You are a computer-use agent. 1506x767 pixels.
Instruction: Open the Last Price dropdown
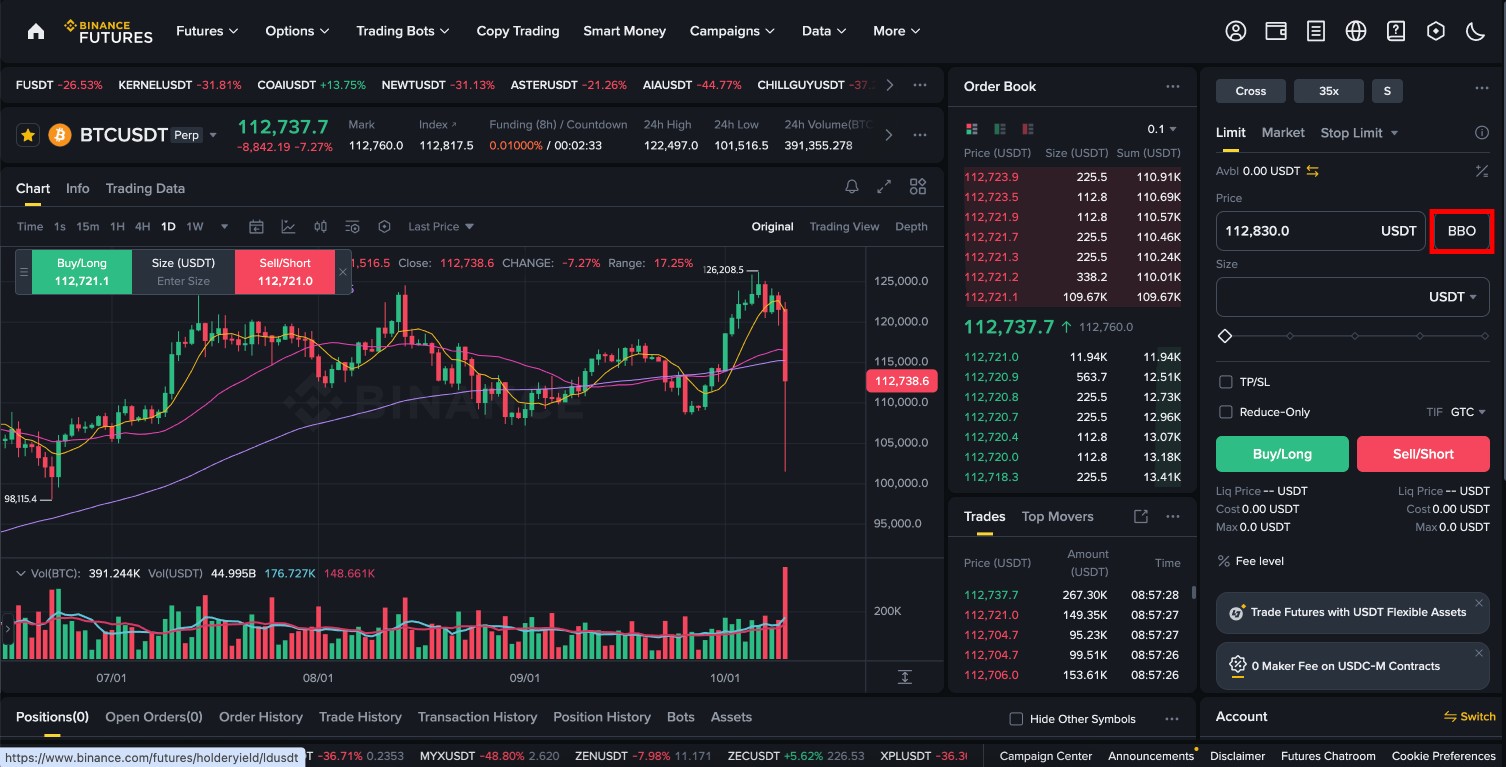point(441,227)
